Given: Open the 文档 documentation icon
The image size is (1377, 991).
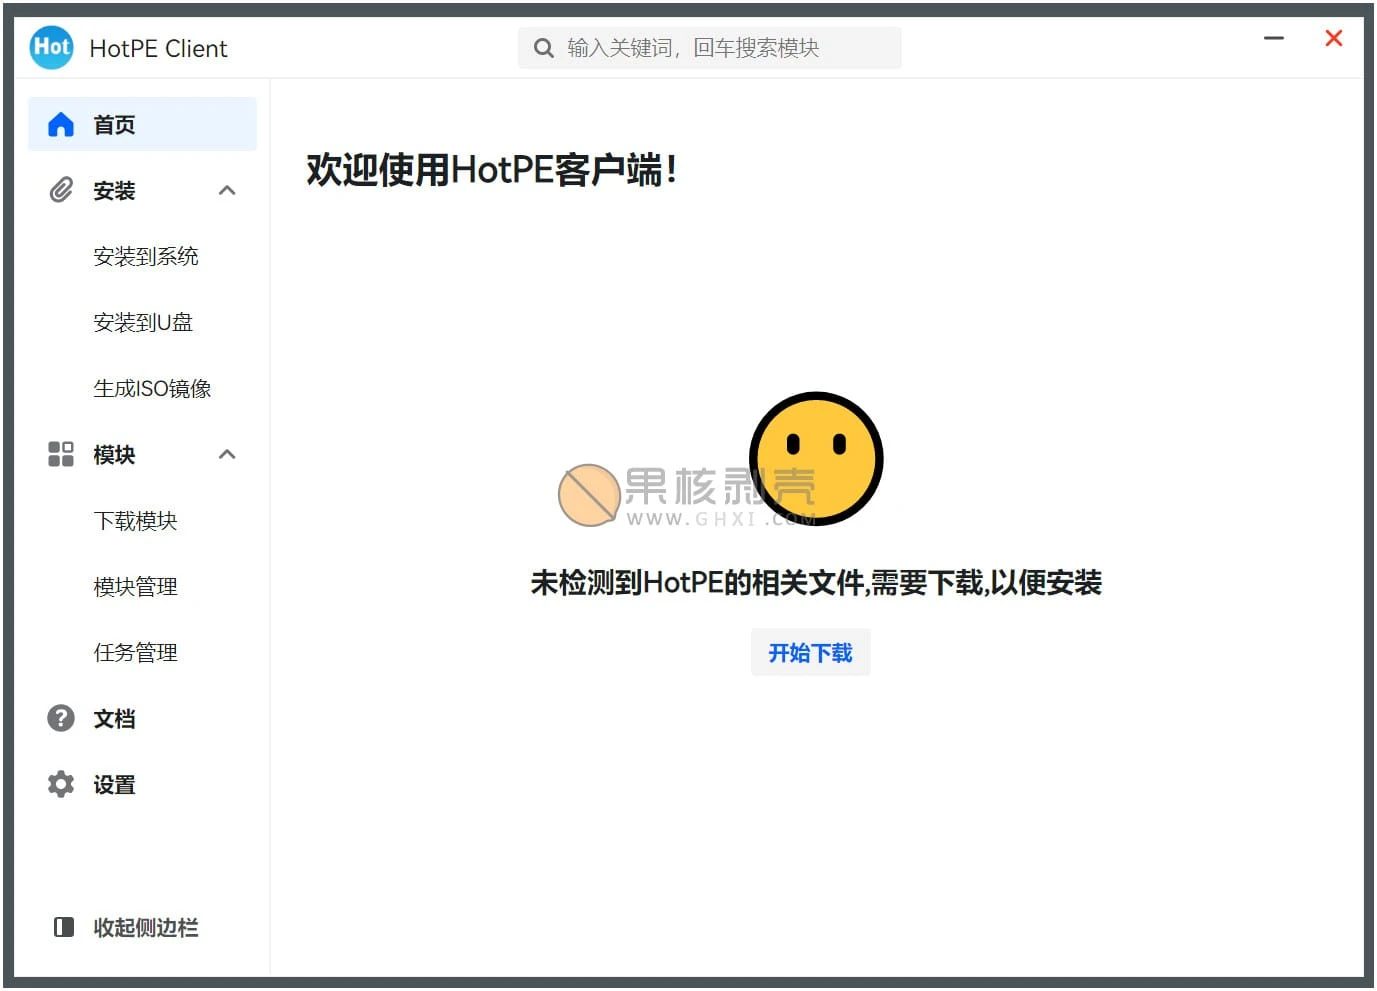Looking at the screenshot, I should (x=61, y=718).
